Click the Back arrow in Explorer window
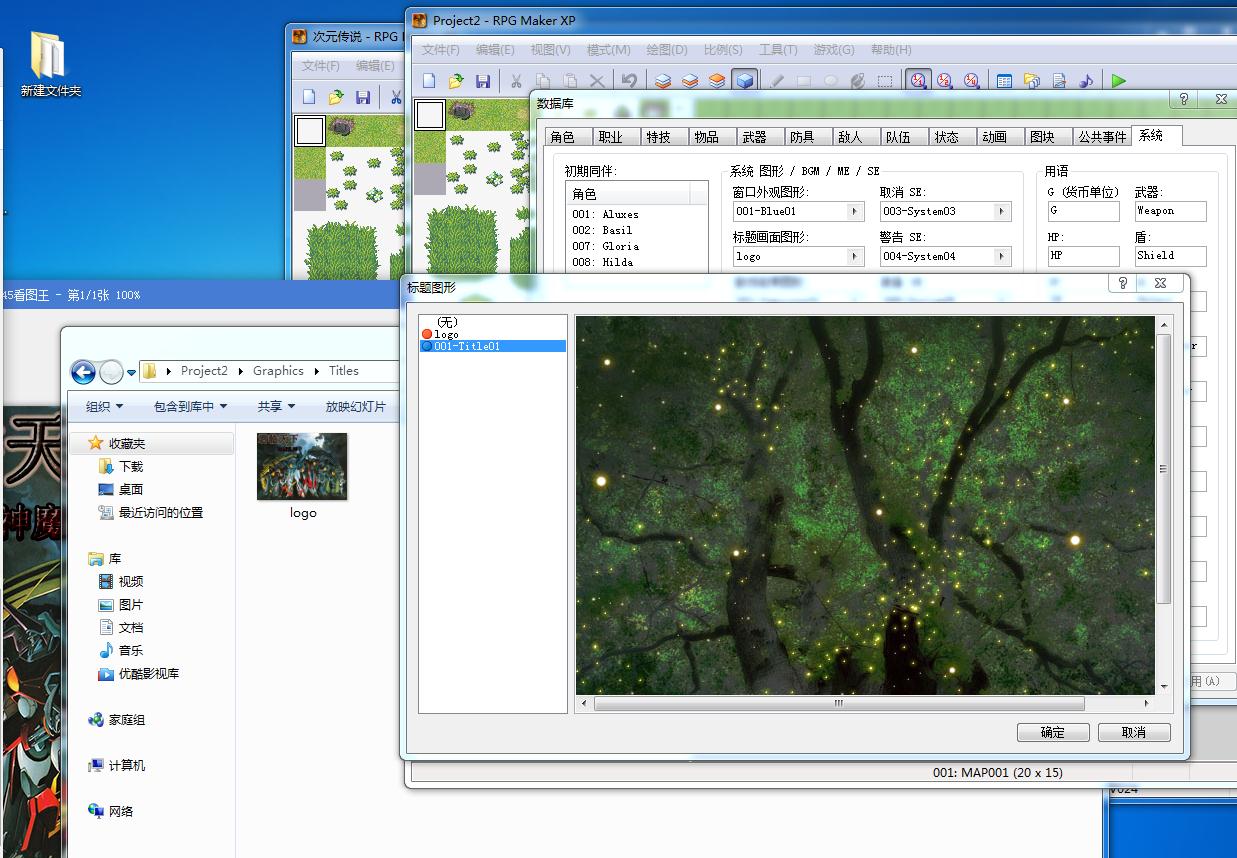This screenshot has width=1237, height=858. pyautogui.click(x=83, y=372)
